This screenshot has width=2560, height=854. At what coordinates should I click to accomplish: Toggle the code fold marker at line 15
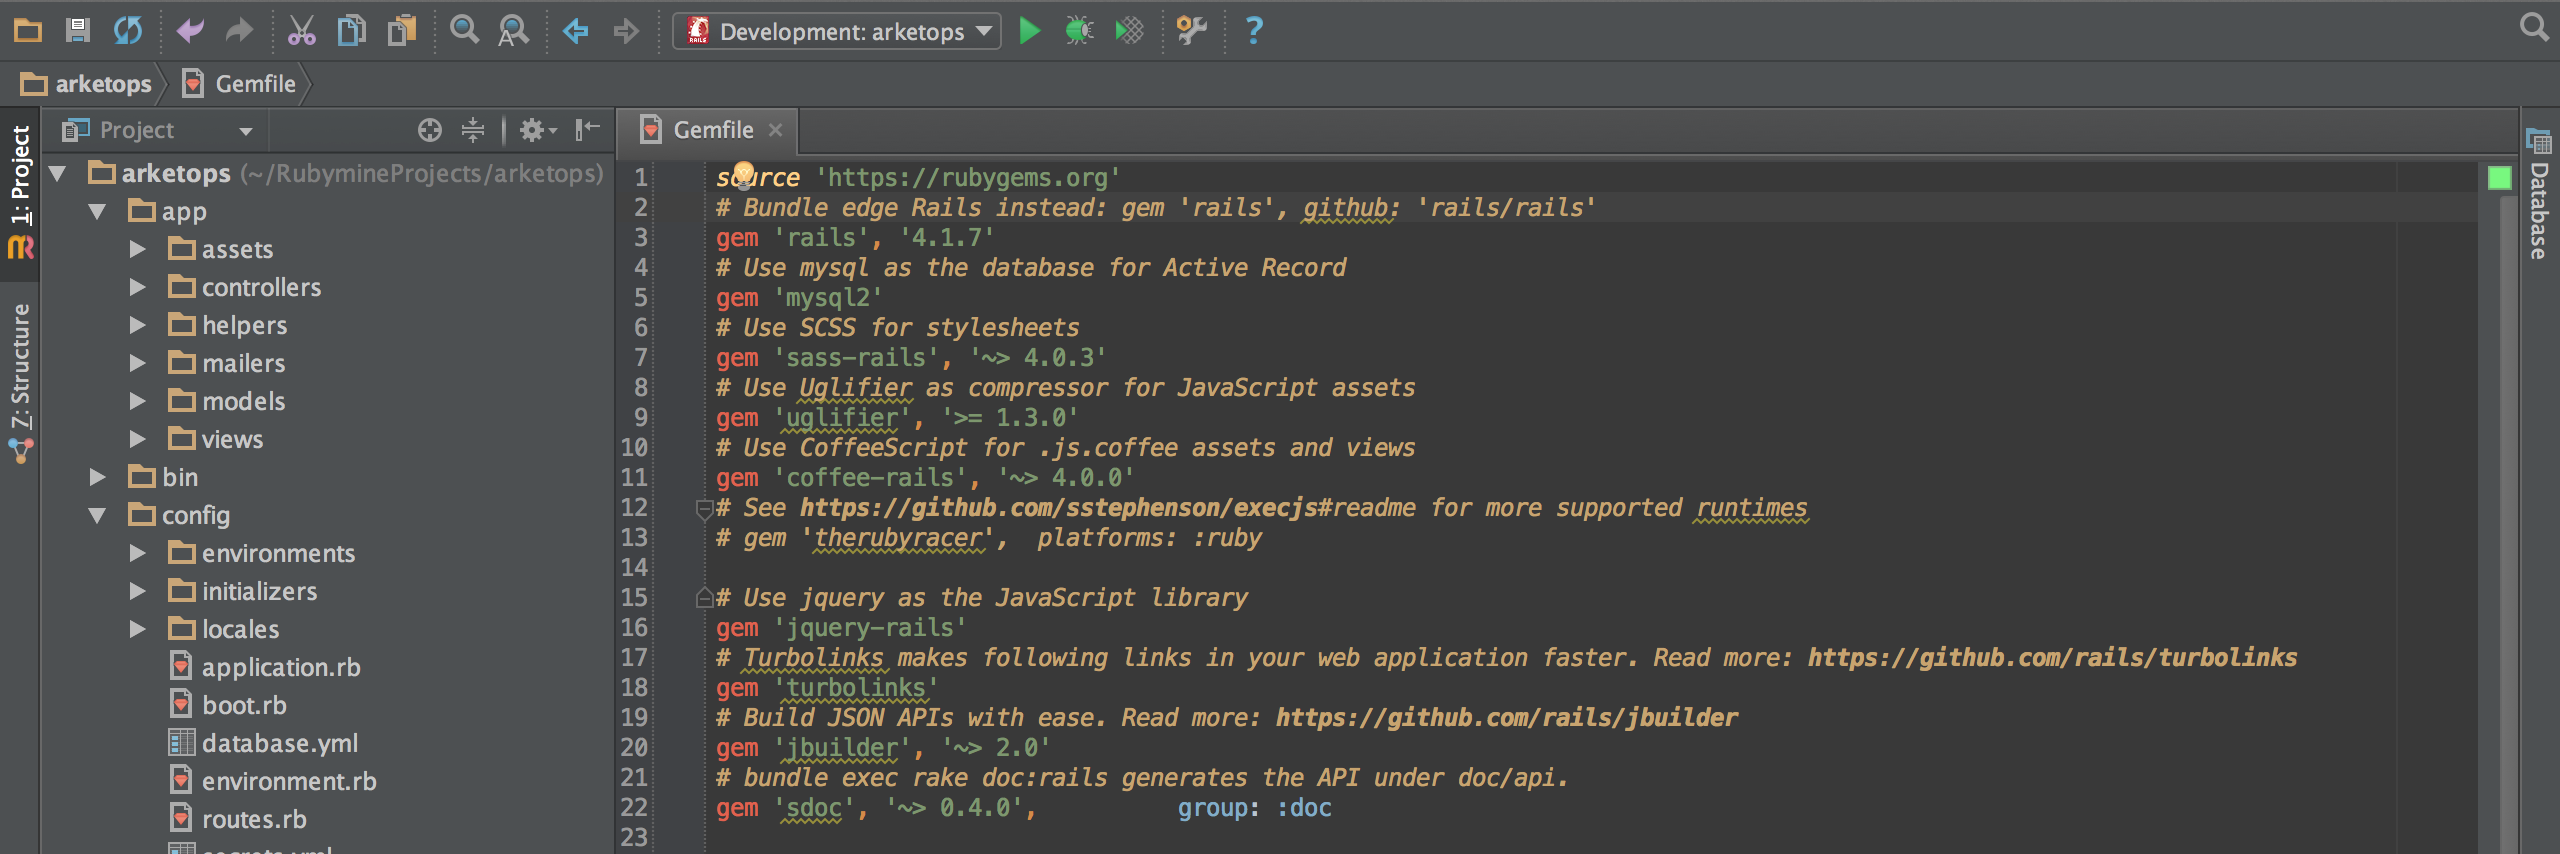704,598
